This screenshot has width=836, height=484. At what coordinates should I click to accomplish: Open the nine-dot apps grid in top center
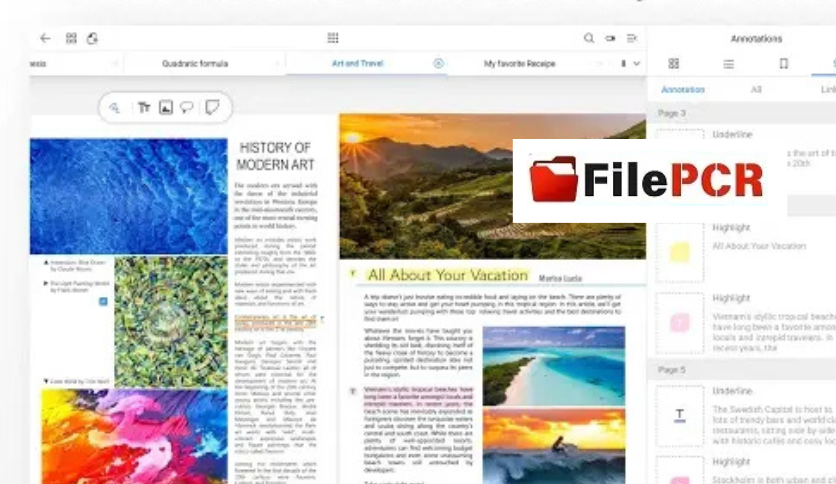pos(333,38)
